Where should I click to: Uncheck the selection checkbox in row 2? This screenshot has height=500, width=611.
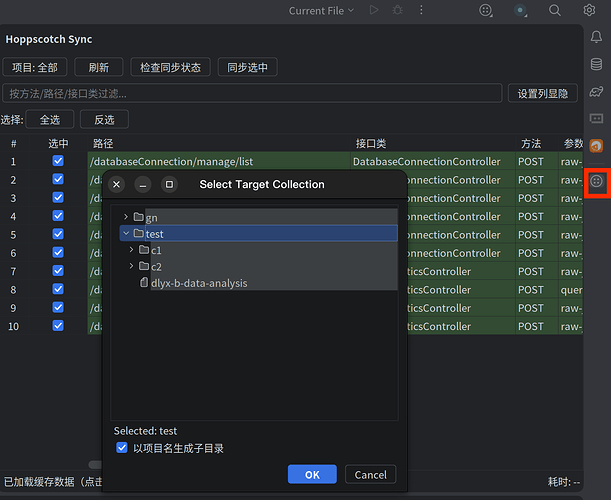click(x=58, y=179)
